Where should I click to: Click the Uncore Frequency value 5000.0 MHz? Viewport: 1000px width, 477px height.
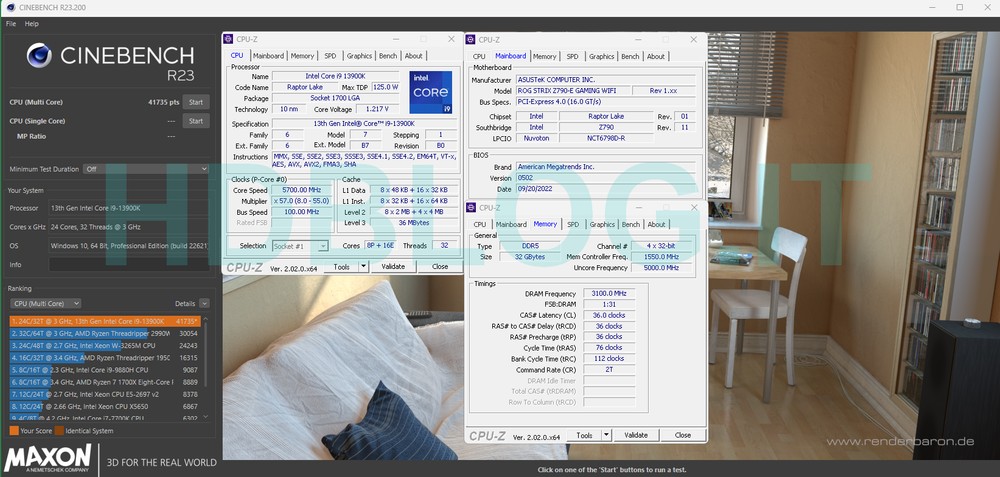click(x=661, y=268)
